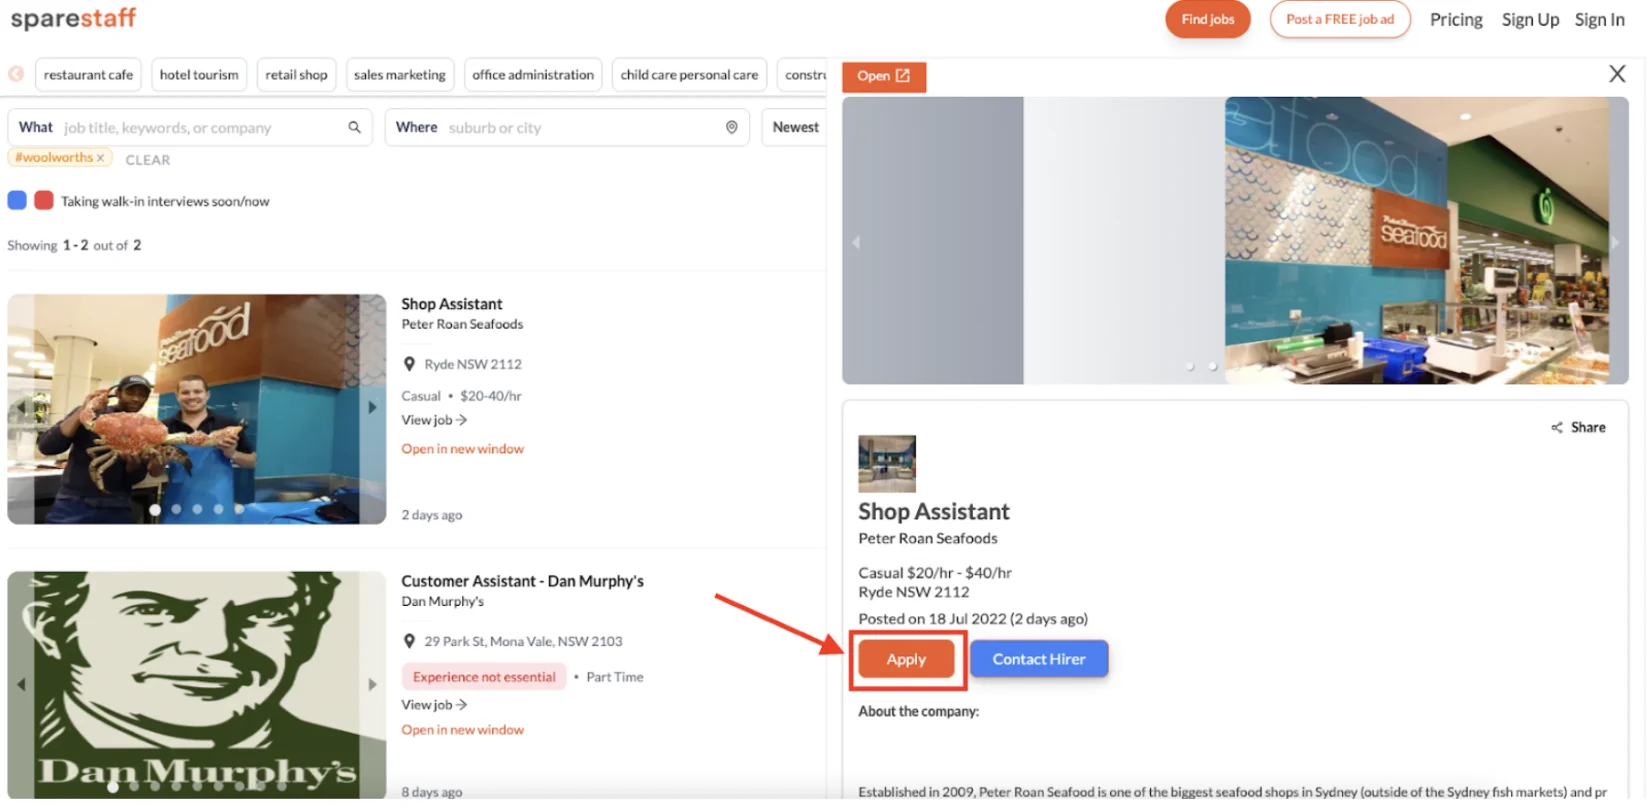This screenshot has height=810, width=1648.
Task: Click Post a FREE job ad
Action: pos(1340,19)
